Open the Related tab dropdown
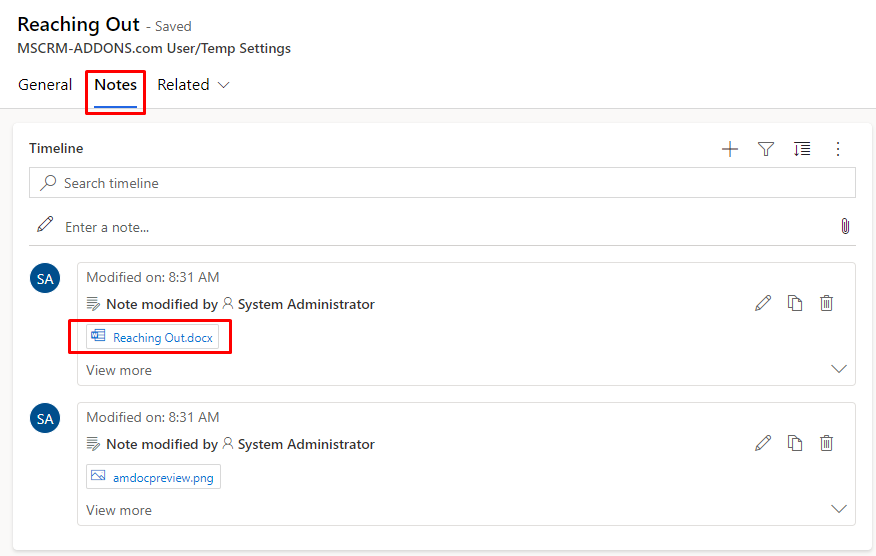Image resolution: width=876 pixels, height=556 pixels. (x=193, y=85)
